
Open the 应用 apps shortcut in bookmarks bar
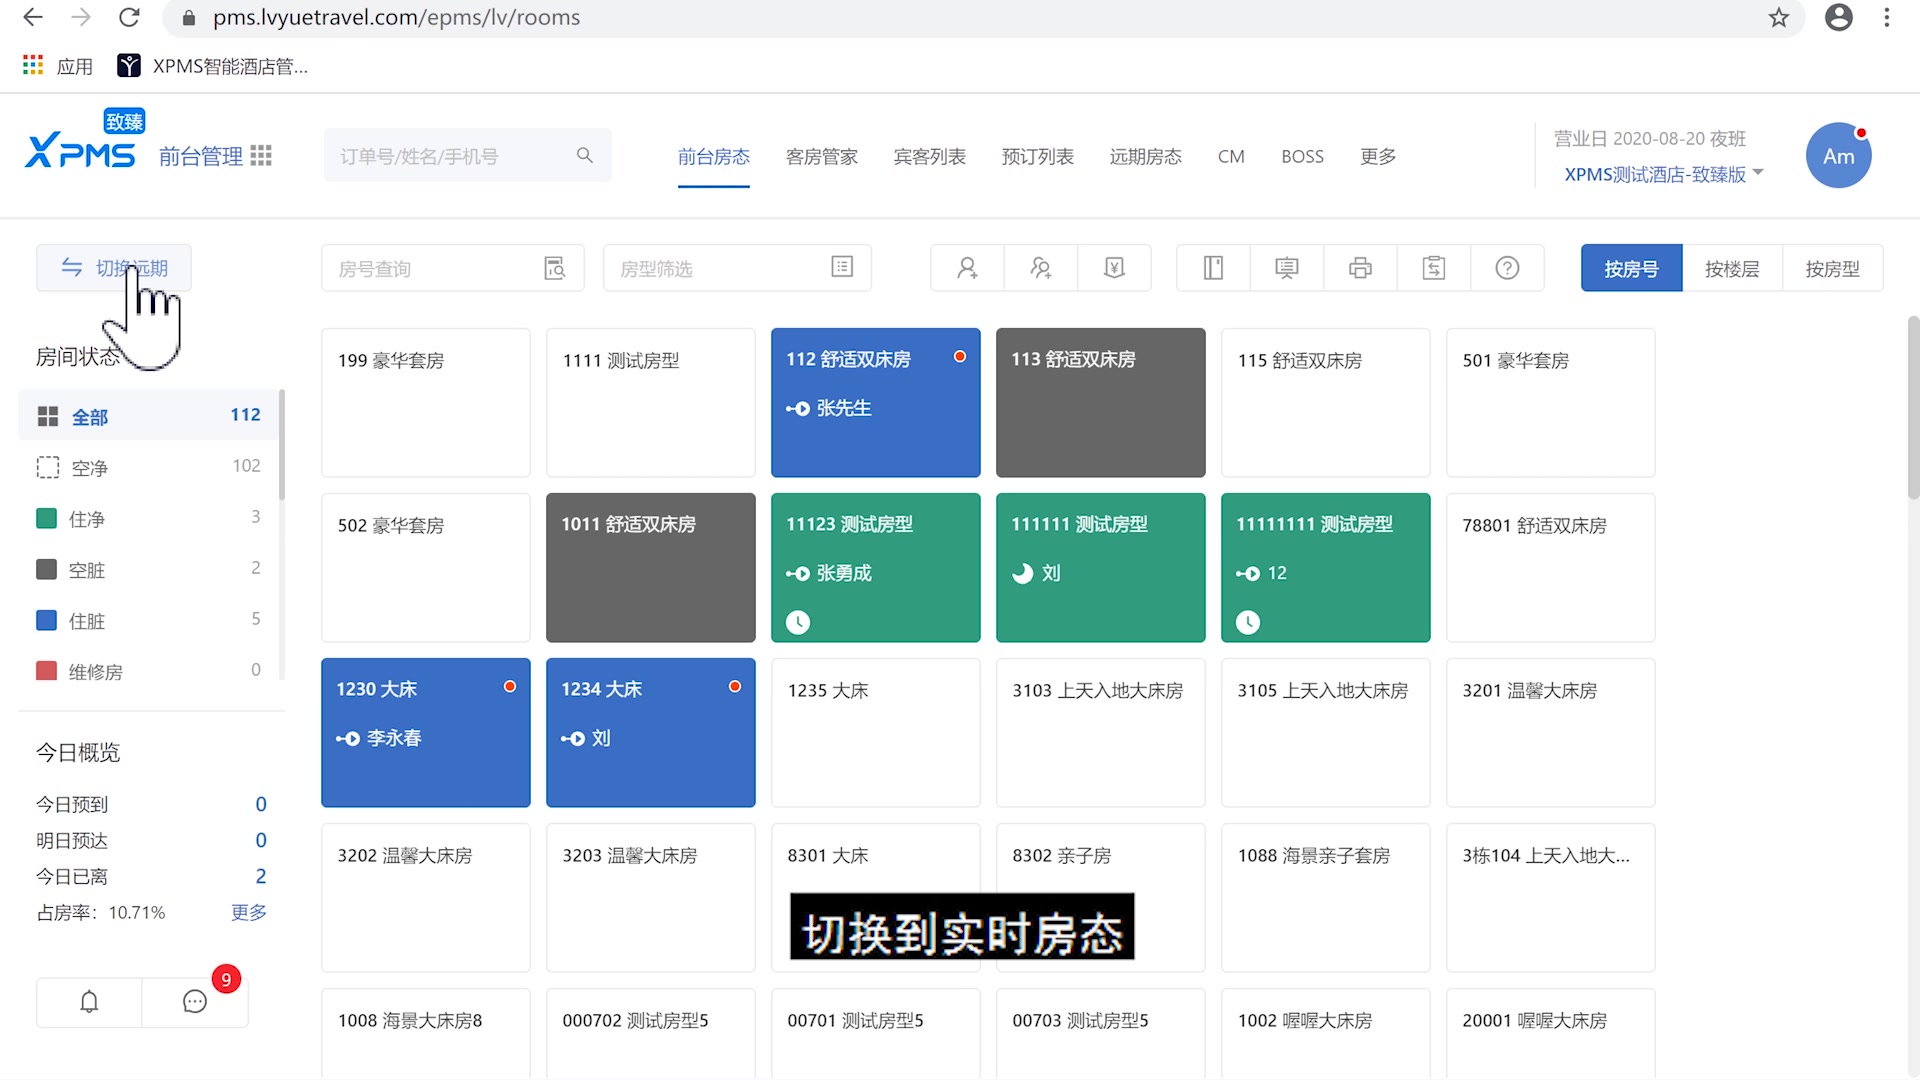57,66
